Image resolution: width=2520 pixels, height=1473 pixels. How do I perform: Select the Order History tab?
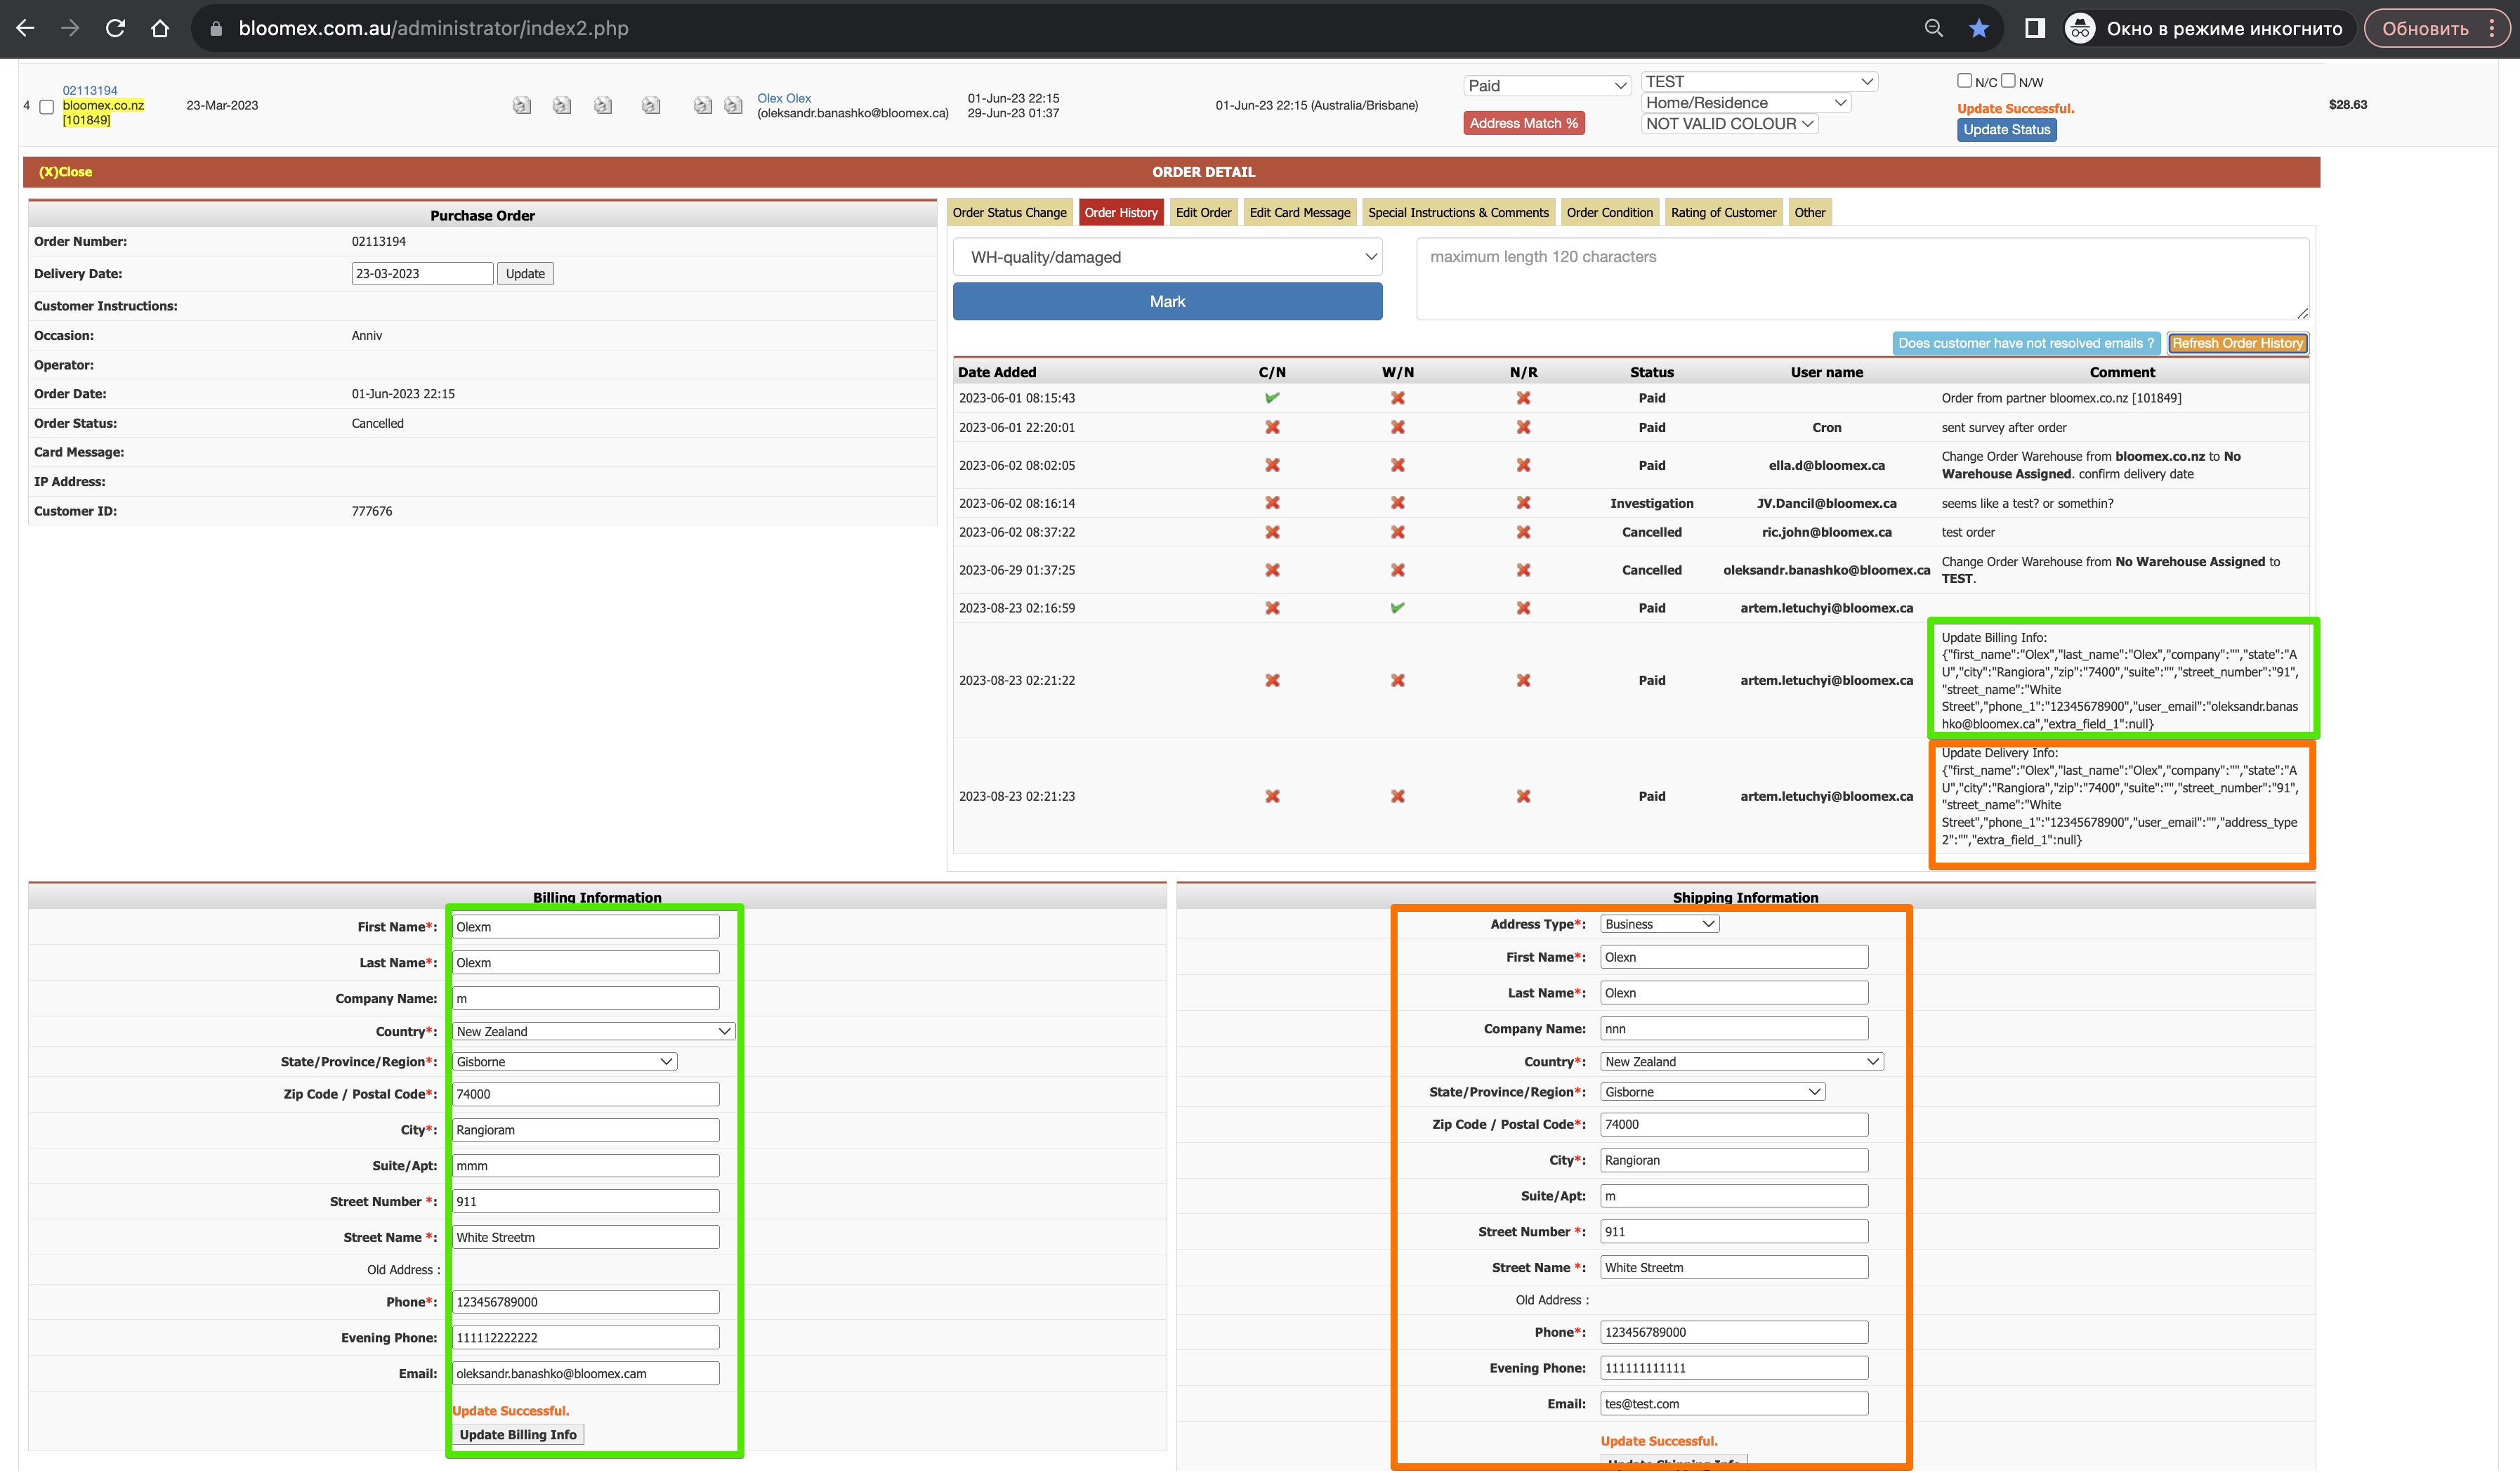[1120, 212]
